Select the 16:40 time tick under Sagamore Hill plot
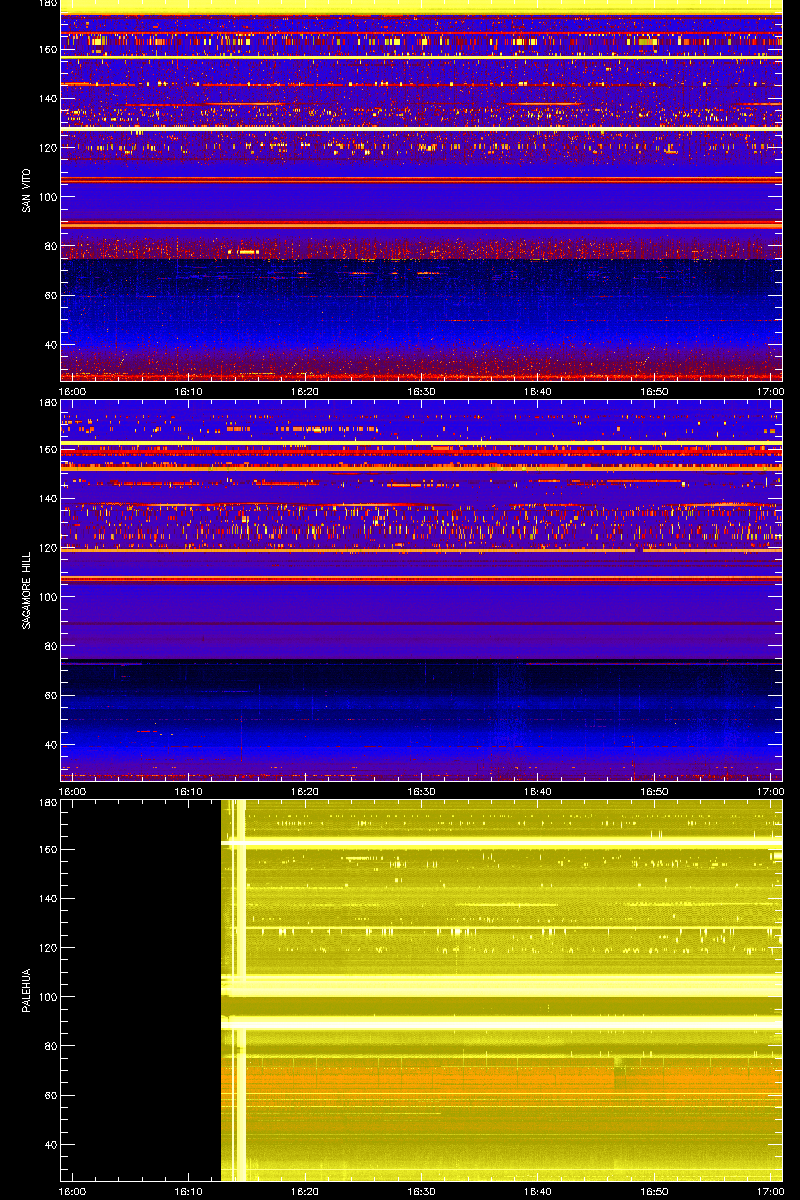Image resolution: width=800 pixels, height=1200 pixels. coord(538,791)
